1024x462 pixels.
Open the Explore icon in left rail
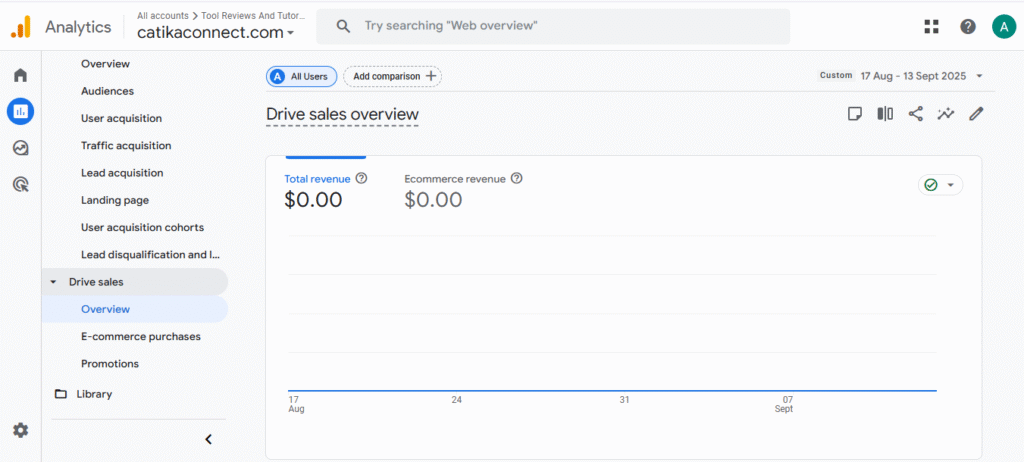pos(20,148)
